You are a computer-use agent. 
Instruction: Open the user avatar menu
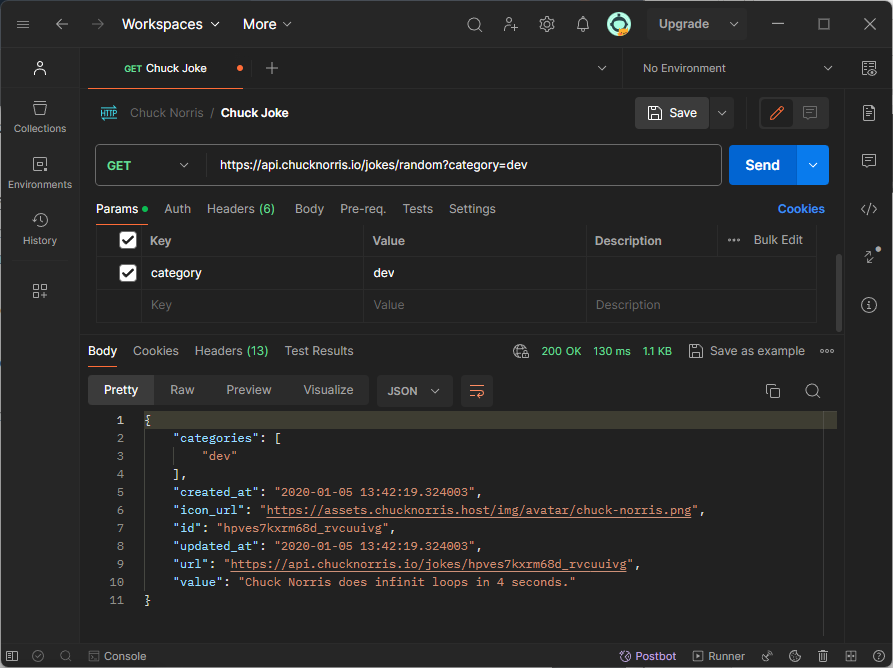pyautogui.click(x=618, y=24)
